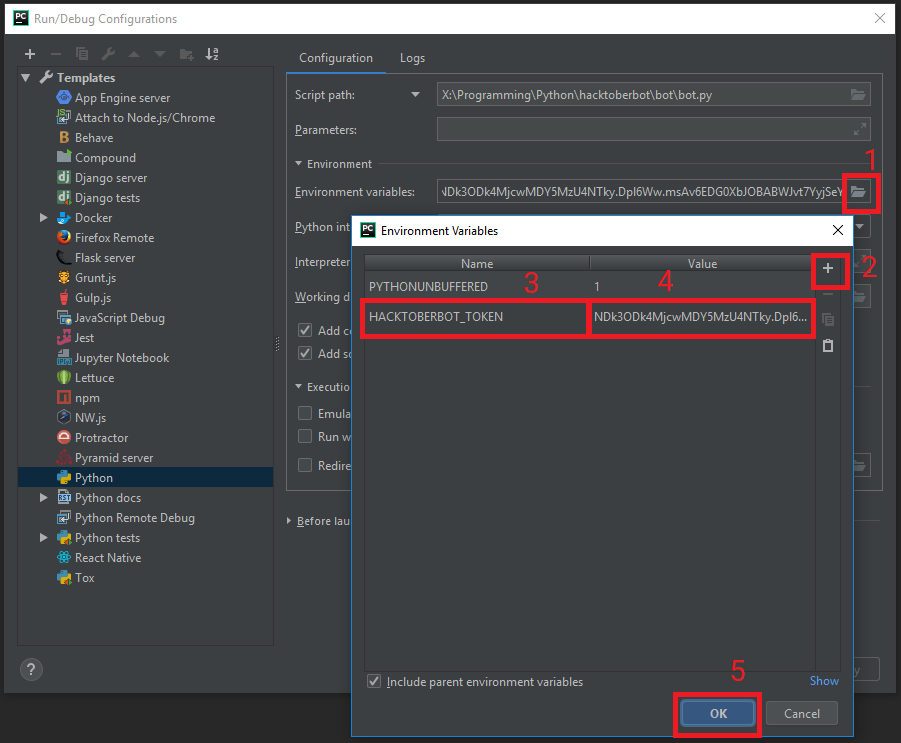Collapse the Environment section
Screen dimensions: 901x743
point(298,164)
